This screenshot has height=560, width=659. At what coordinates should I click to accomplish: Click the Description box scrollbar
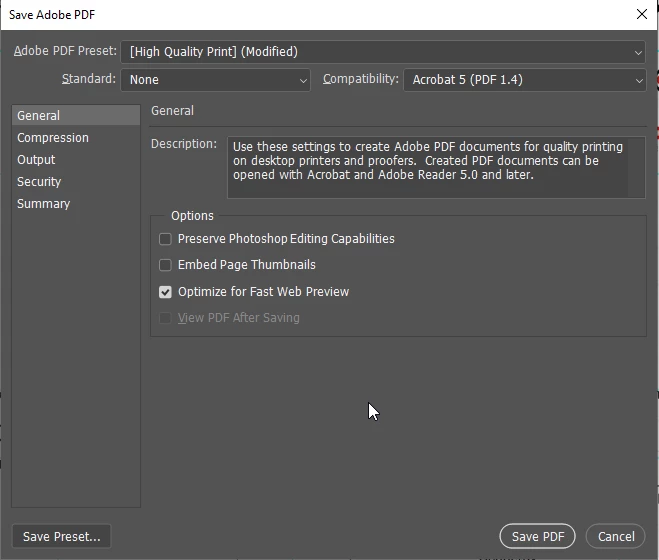click(636, 167)
